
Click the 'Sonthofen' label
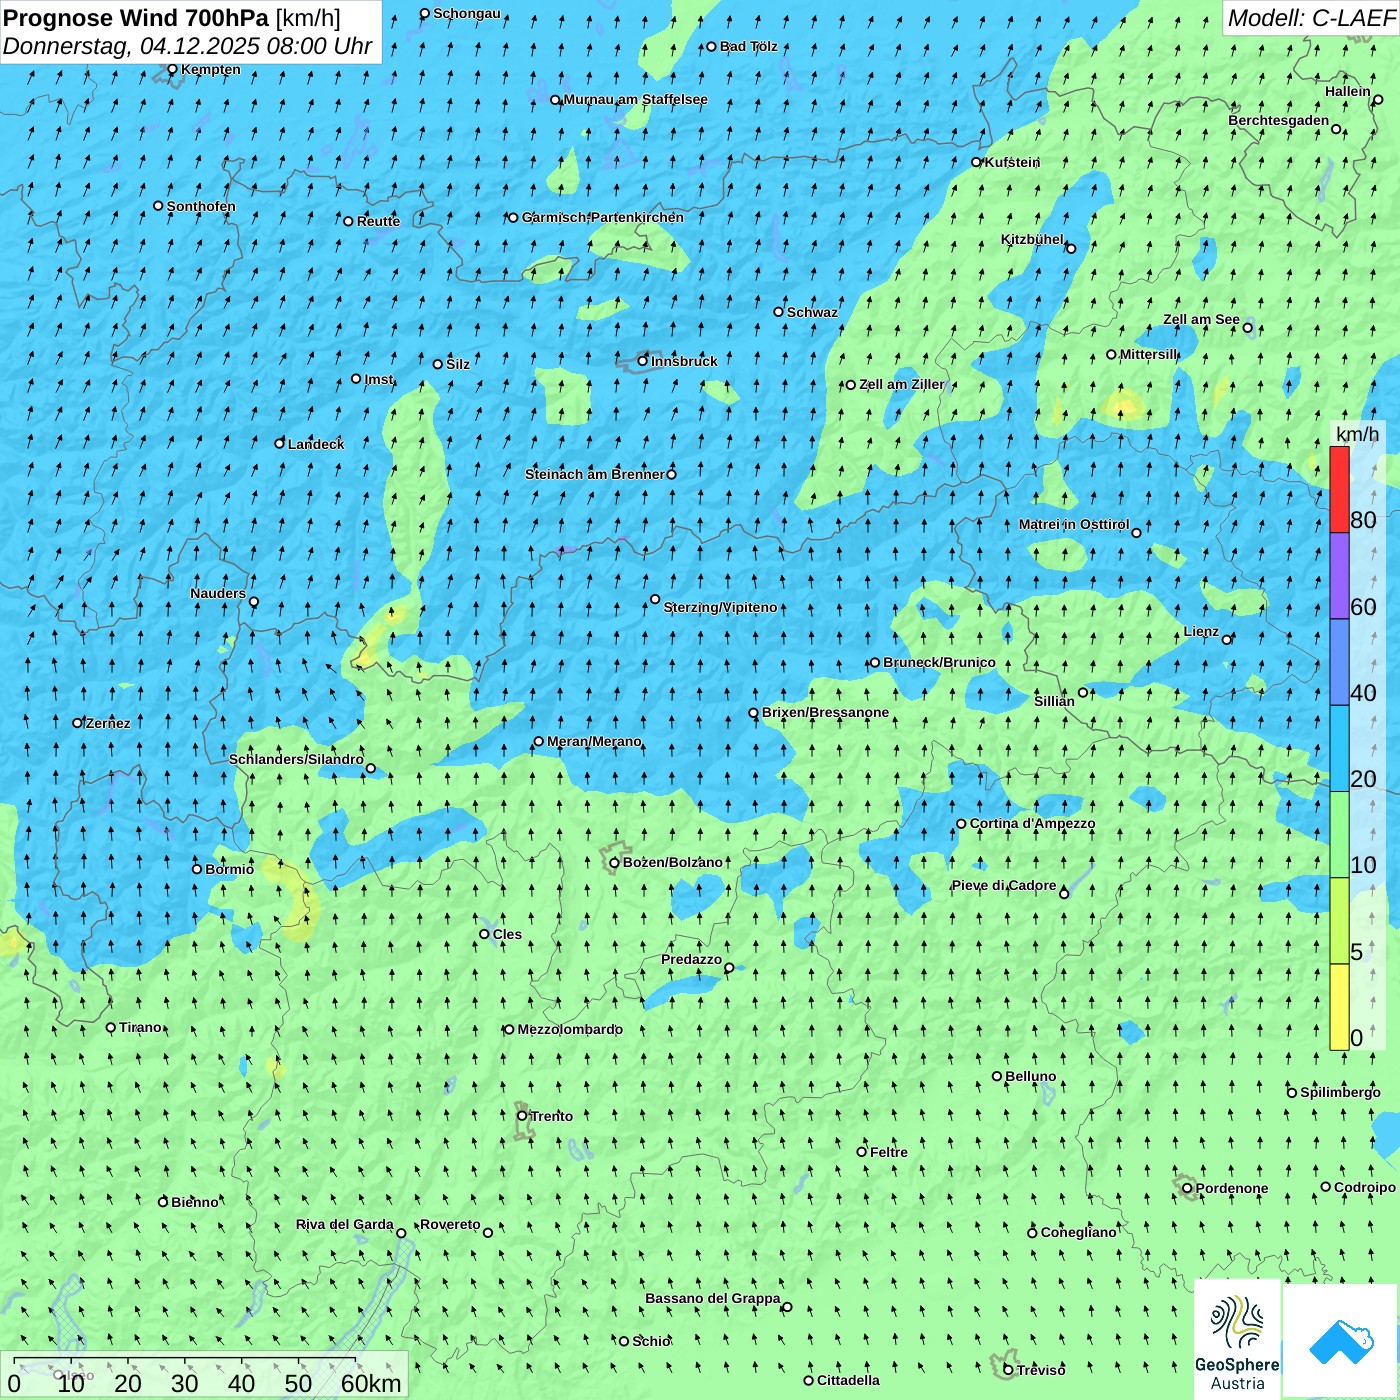coord(201,206)
